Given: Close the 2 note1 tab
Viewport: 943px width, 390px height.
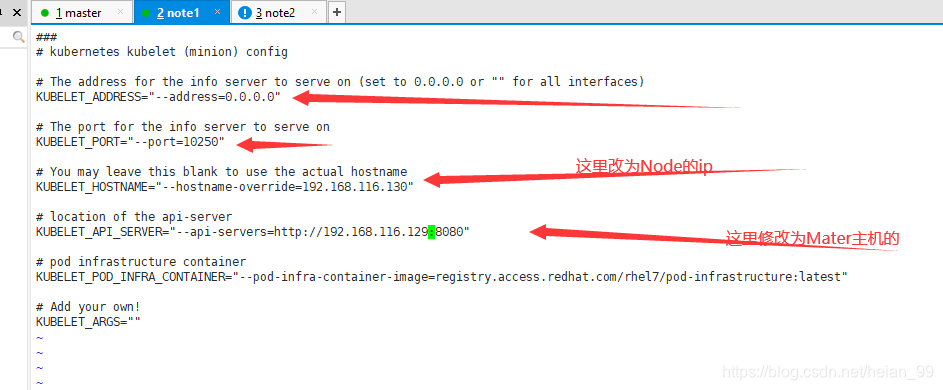Looking at the screenshot, I should (217, 12).
